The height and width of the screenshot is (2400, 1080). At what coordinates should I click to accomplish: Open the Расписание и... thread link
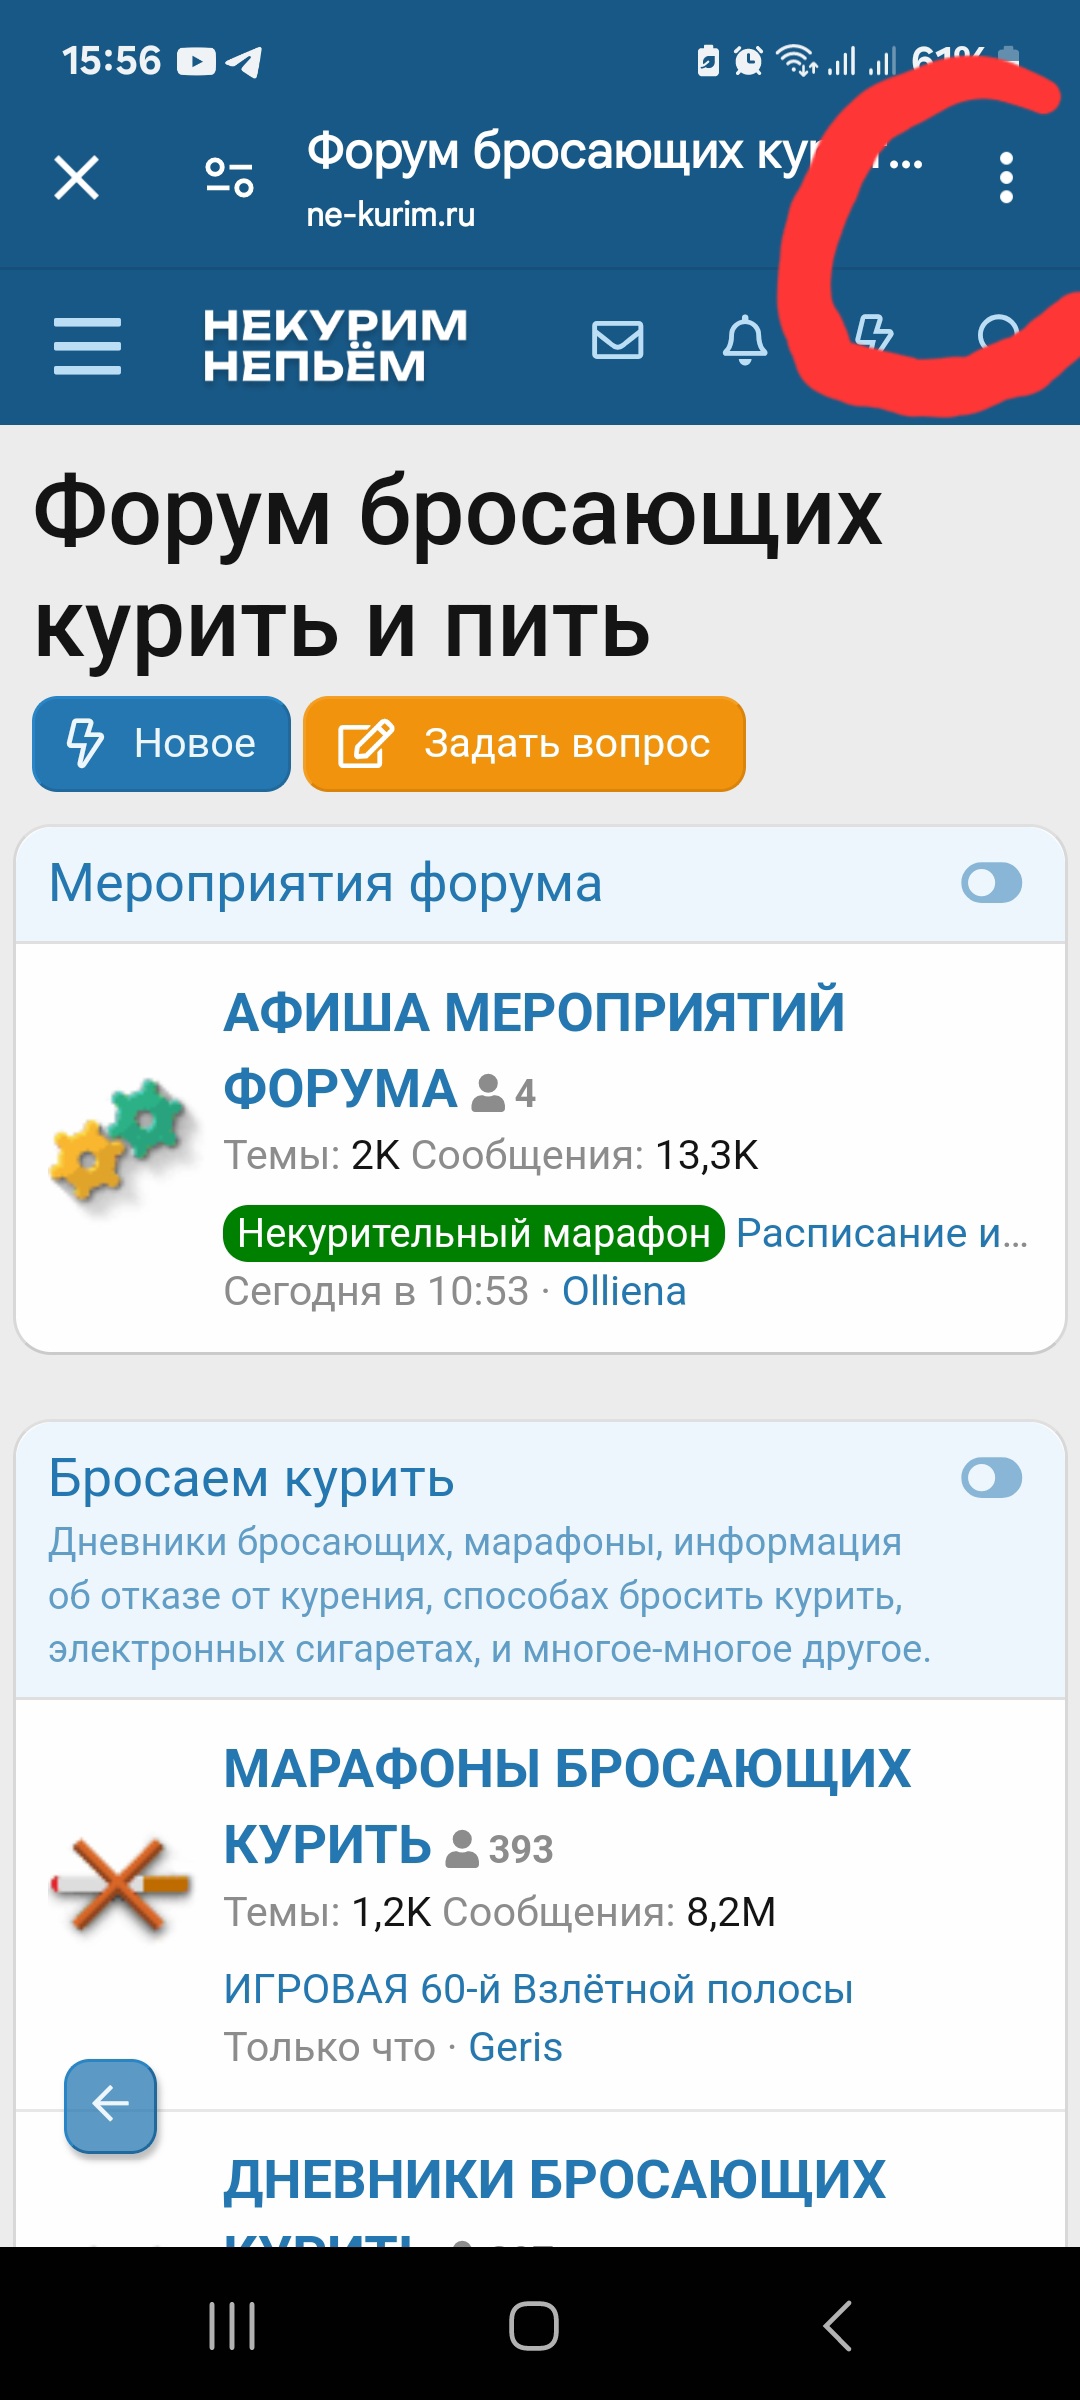coord(882,1234)
